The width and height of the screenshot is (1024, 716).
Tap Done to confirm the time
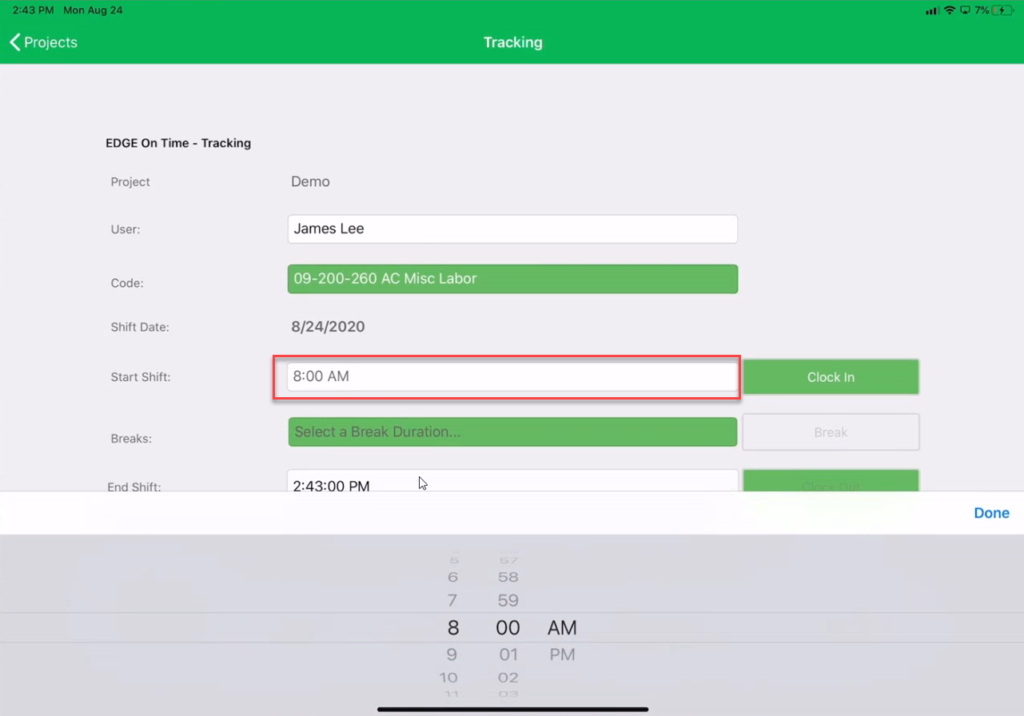click(x=991, y=512)
